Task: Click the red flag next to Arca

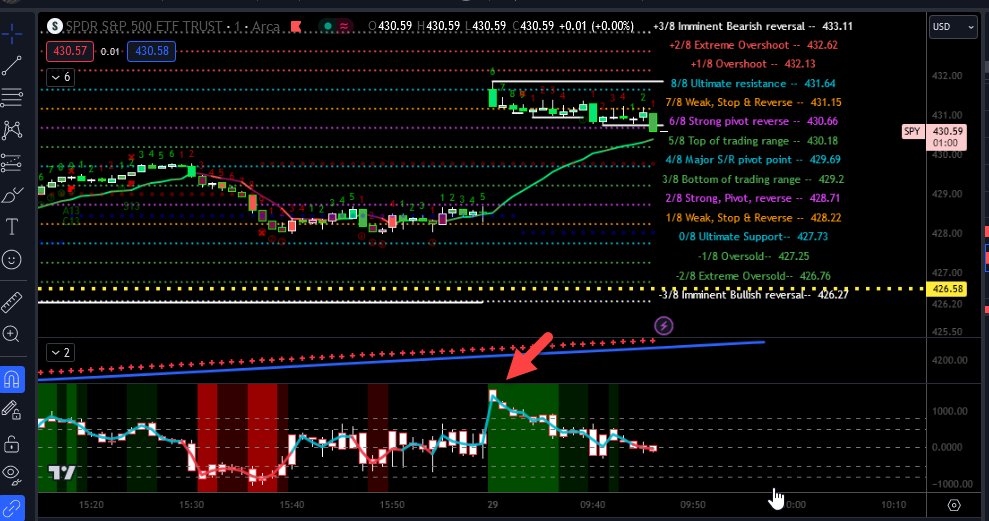Action: (295, 26)
